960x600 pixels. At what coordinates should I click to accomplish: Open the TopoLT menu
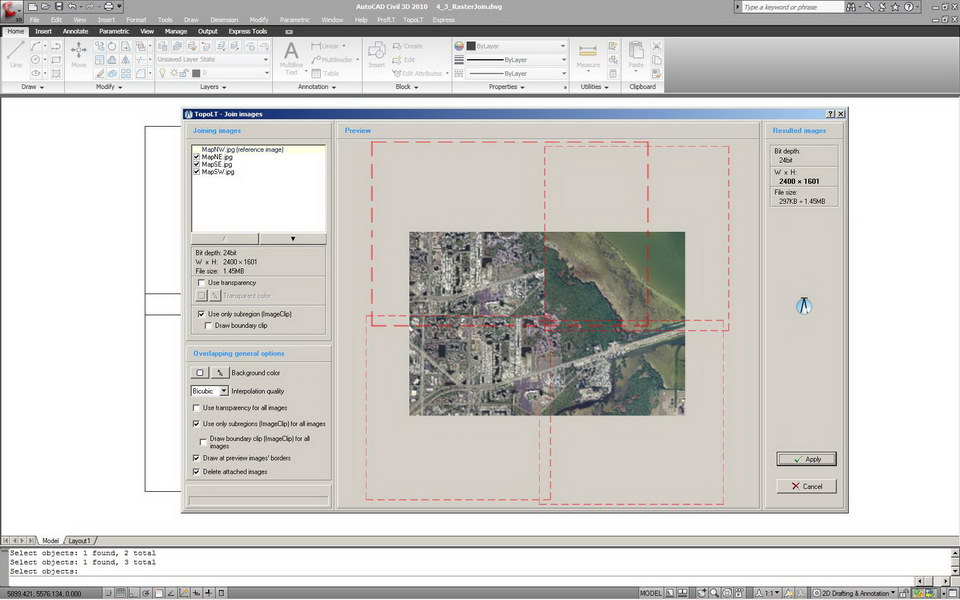[x=413, y=19]
